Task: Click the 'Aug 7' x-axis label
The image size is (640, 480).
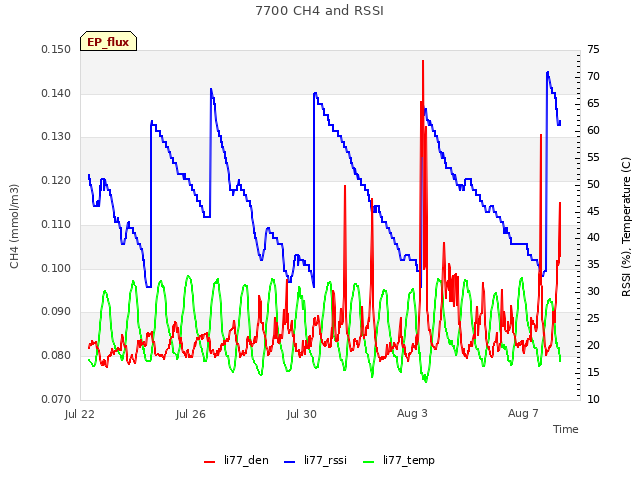Action: pos(523,413)
